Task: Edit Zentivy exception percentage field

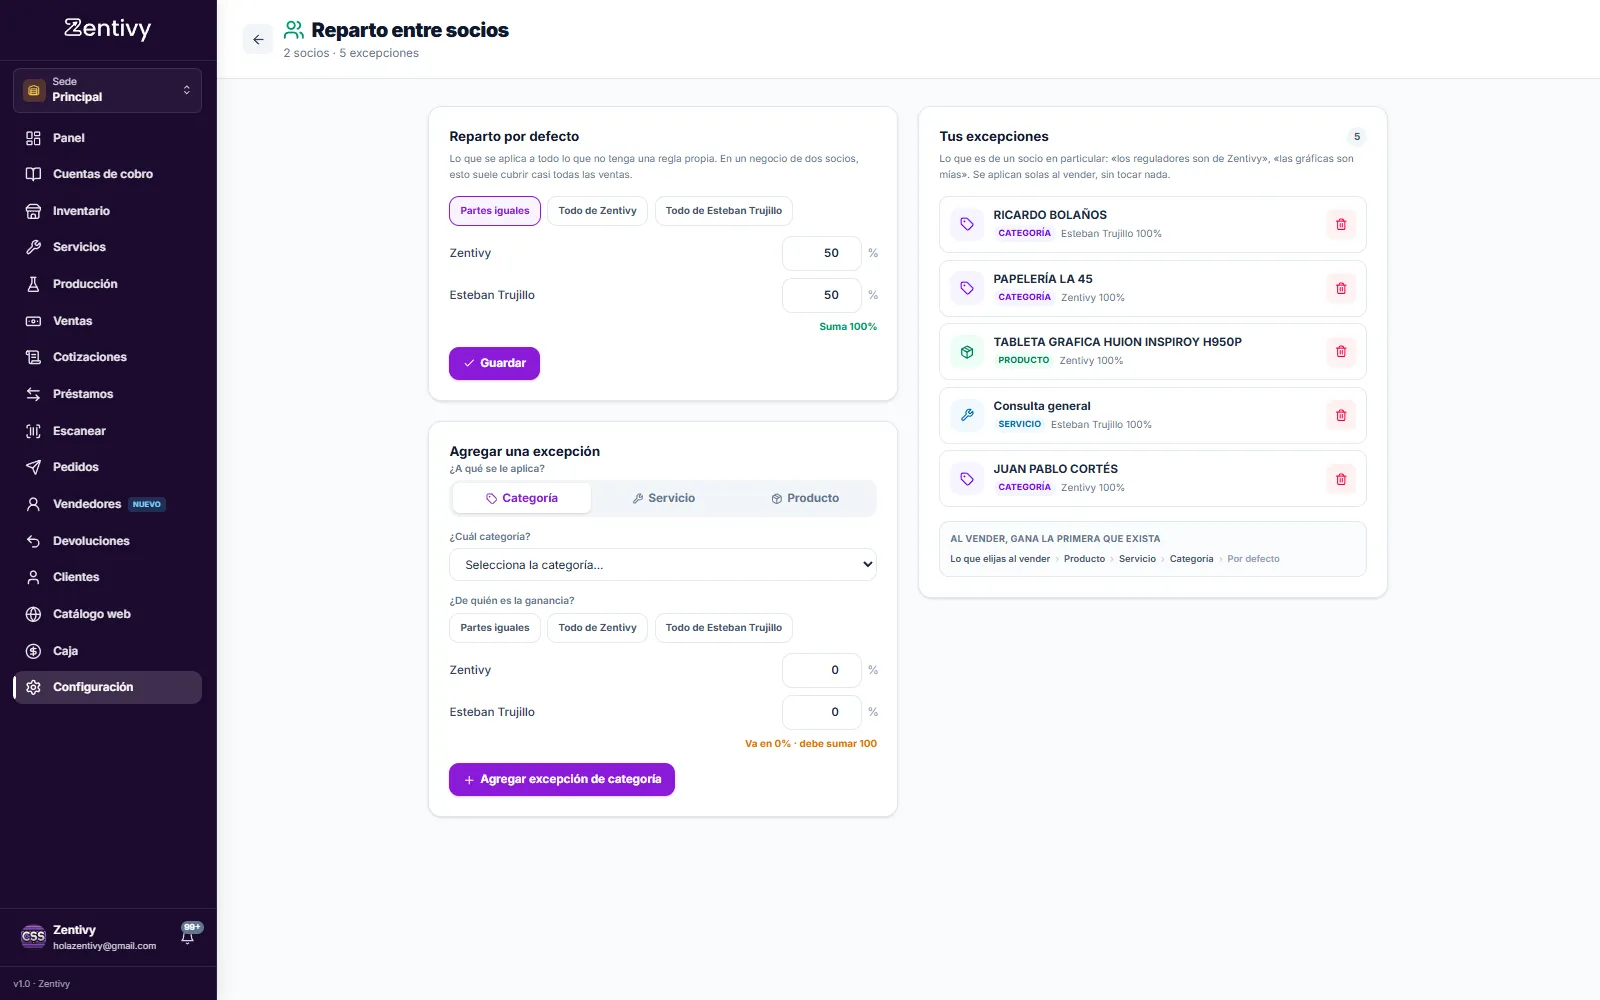Action: coord(821,670)
